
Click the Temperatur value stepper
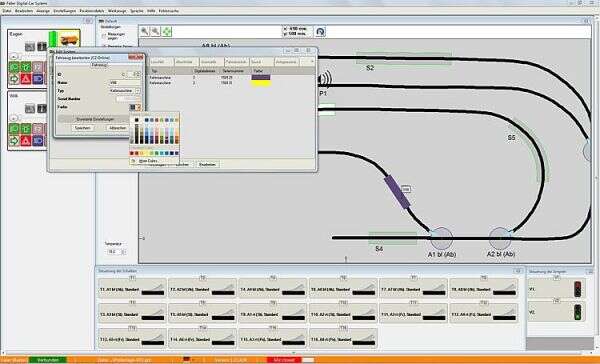(123, 252)
